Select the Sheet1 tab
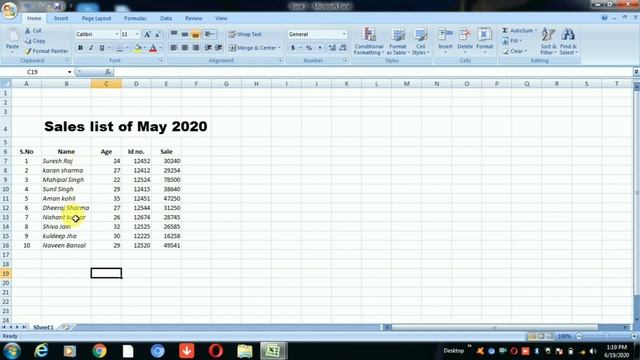 [43, 327]
